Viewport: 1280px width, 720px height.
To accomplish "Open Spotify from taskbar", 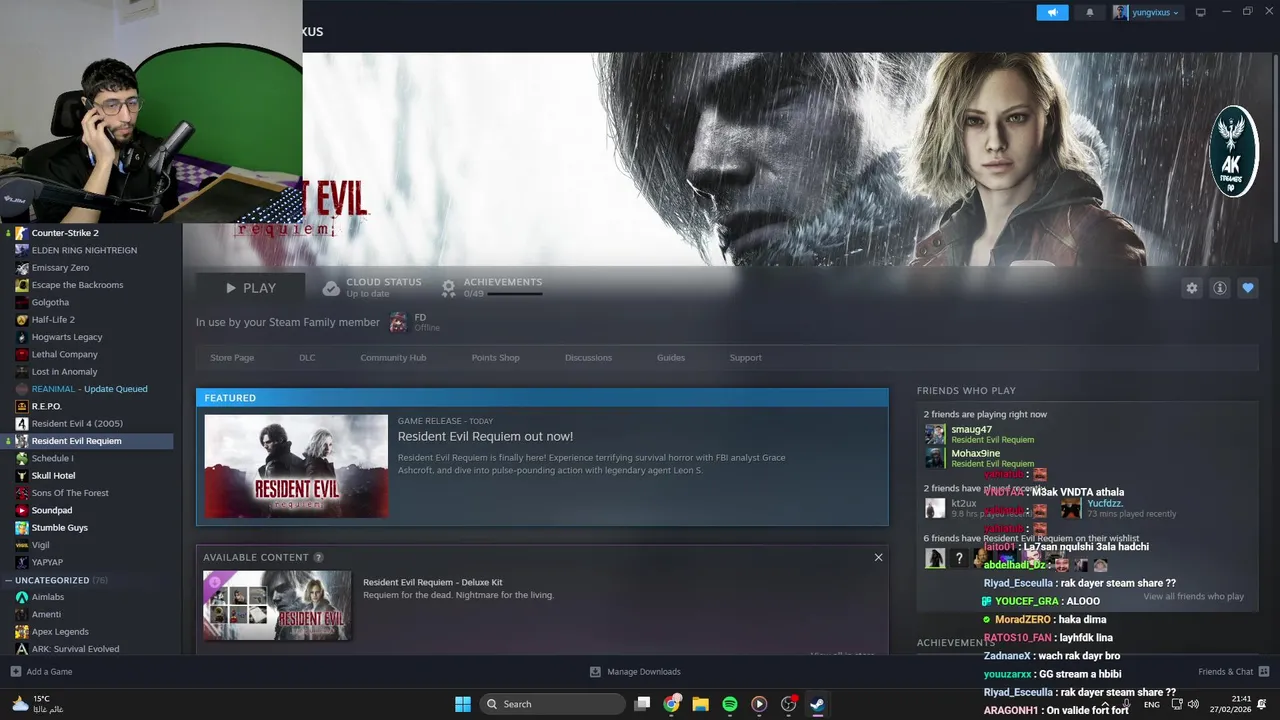I will pos(730,704).
